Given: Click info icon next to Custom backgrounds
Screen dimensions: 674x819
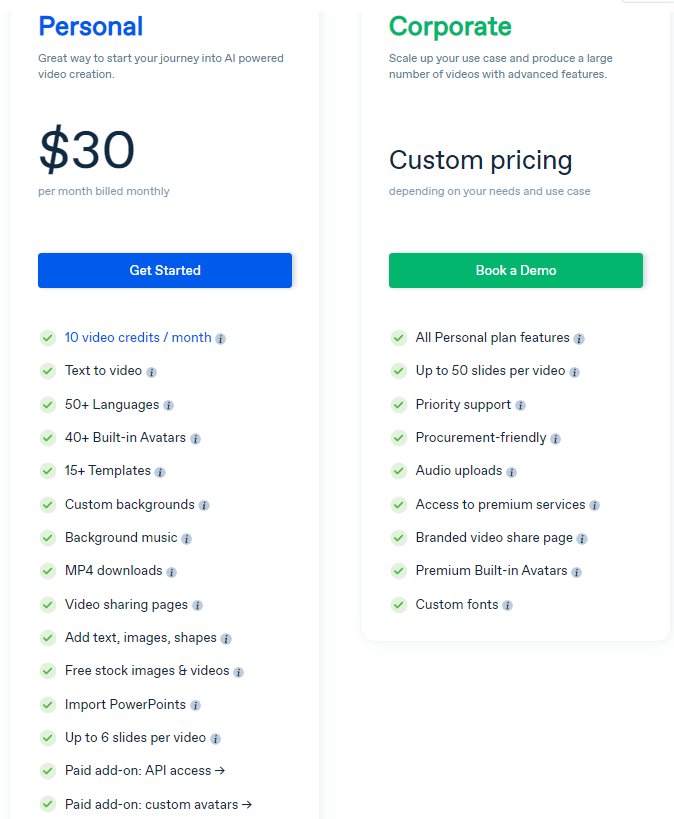Looking at the screenshot, I should pos(204,506).
